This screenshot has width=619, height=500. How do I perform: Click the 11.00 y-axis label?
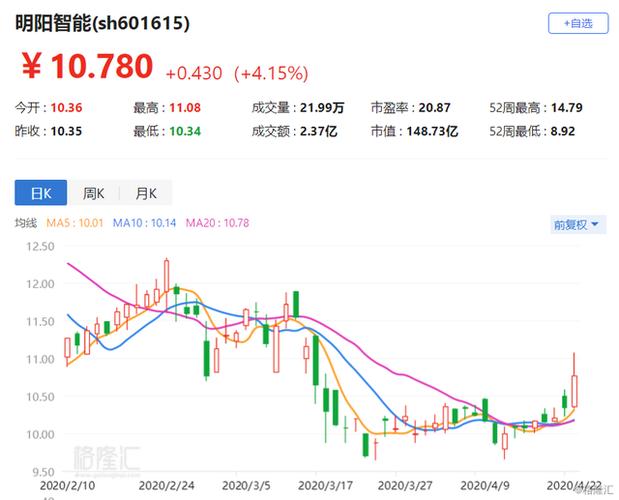[x=40, y=360]
